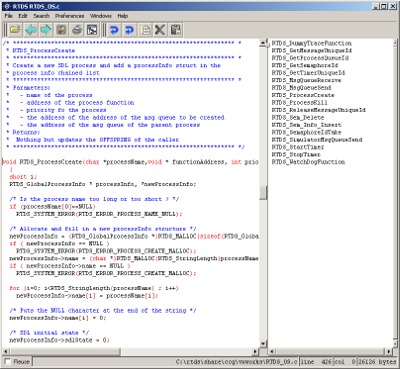Click the Open file folder icon
The height and width of the screenshot is (369, 400).
[x=14, y=30]
